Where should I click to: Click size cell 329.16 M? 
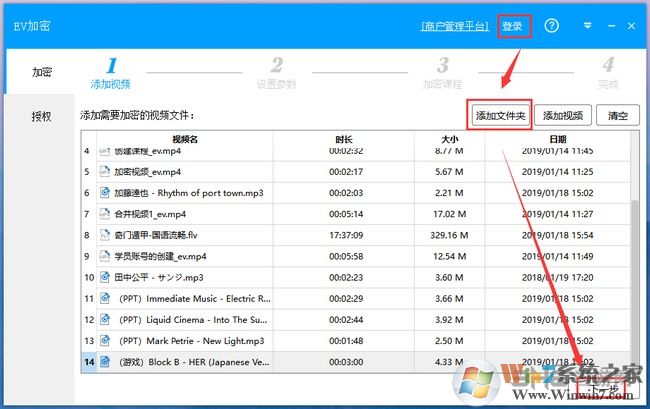tap(449, 235)
